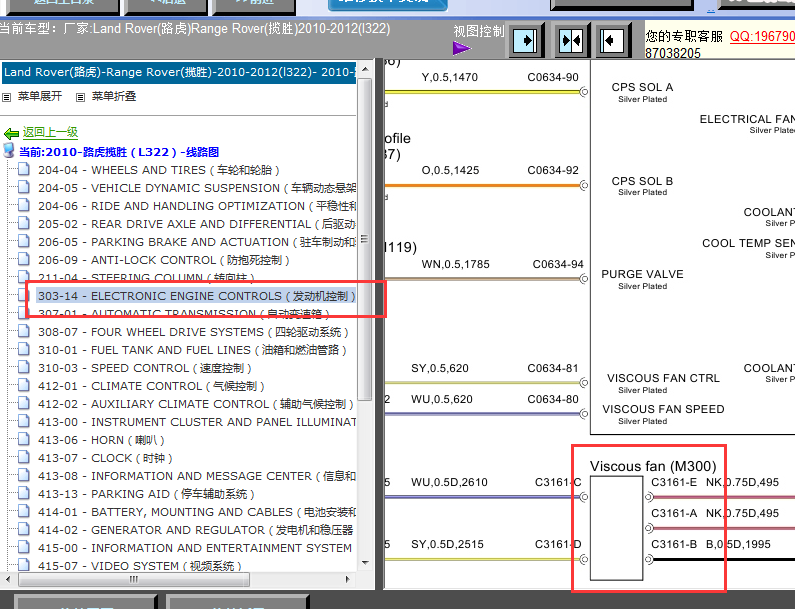The height and width of the screenshot is (609, 795).
Task: Click wire label WN,0.5,1785
Action: pos(455,264)
